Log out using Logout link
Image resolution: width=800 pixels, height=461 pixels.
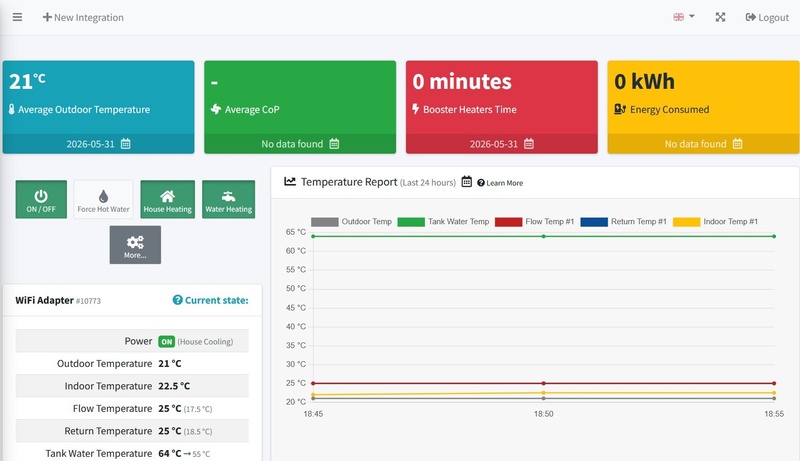[x=767, y=17]
